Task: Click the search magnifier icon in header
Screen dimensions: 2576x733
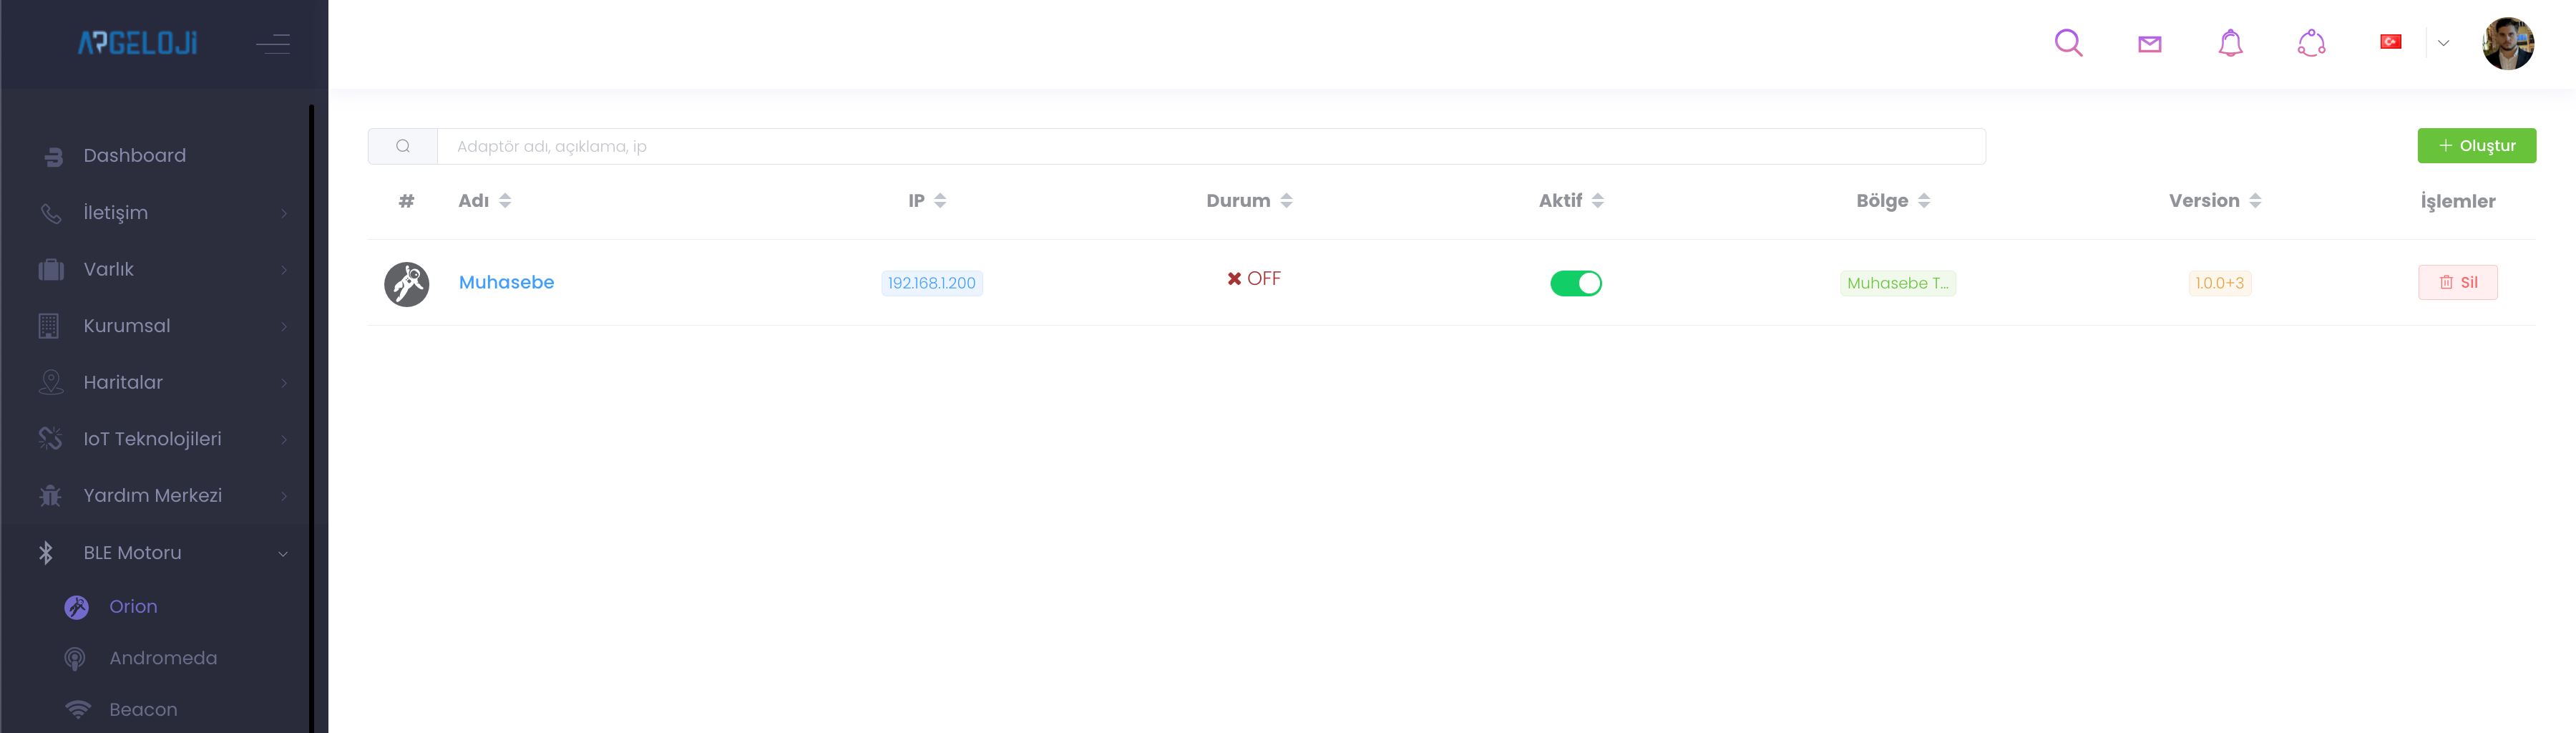Action: (2068, 43)
